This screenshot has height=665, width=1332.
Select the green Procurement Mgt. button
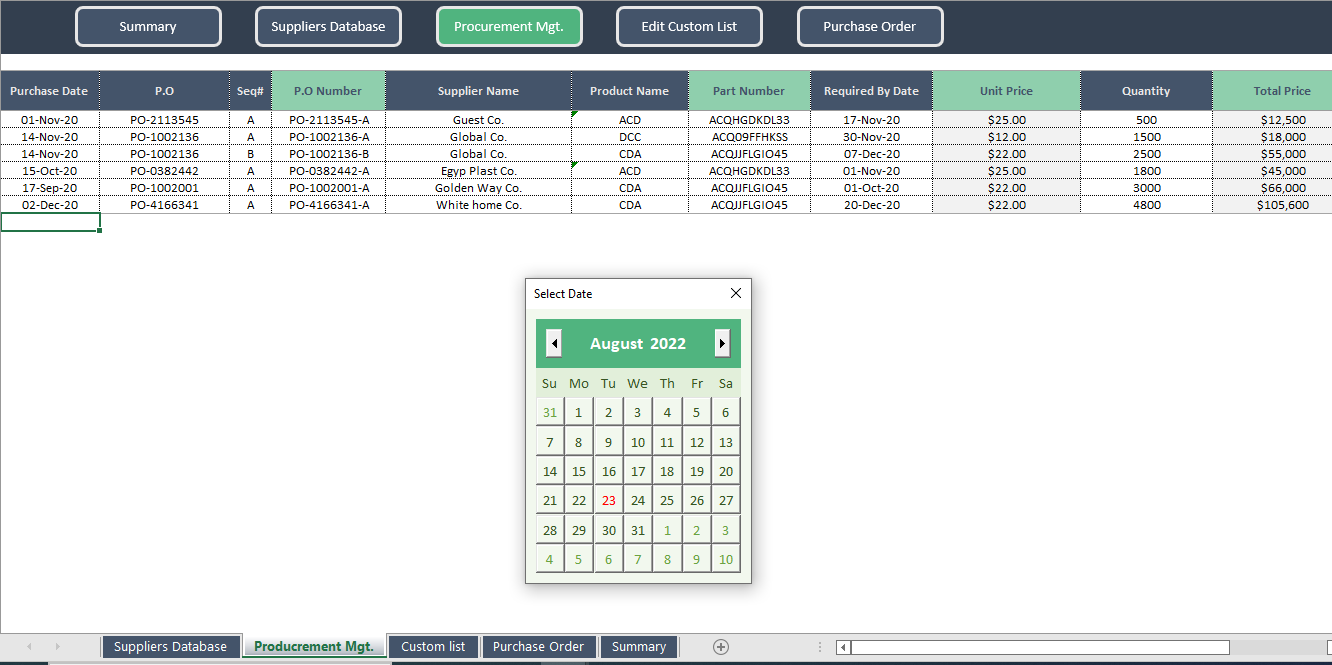(509, 27)
